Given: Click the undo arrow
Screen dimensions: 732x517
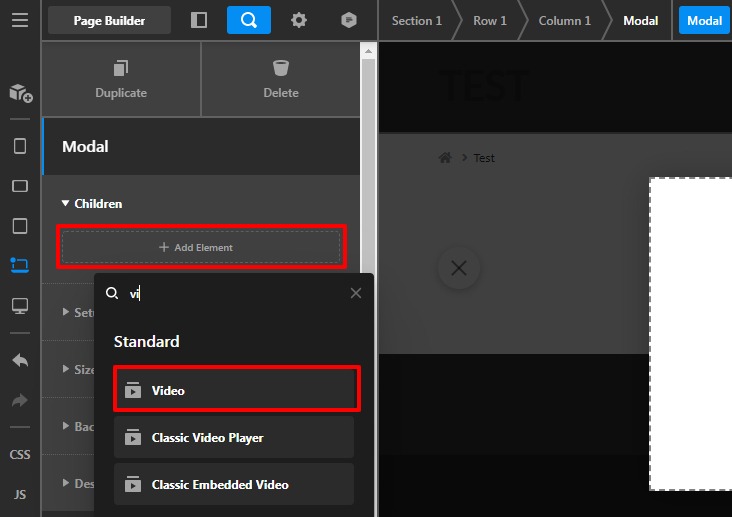Looking at the screenshot, I should click(20, 360).
